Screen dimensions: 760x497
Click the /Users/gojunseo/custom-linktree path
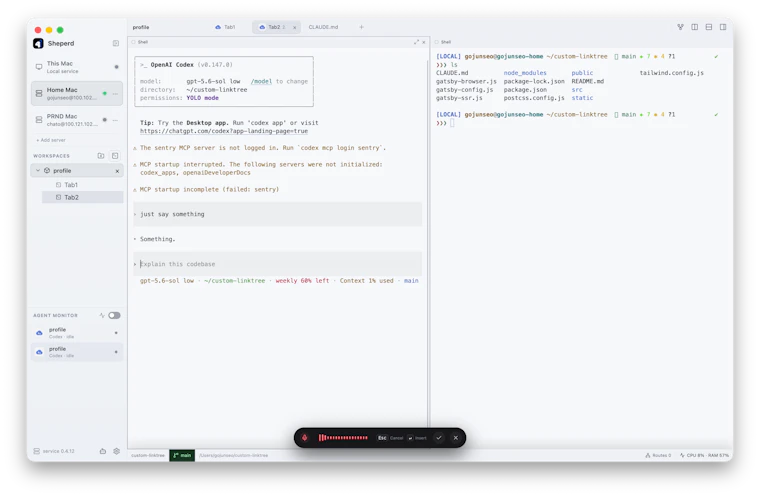(x=234, y=455)
